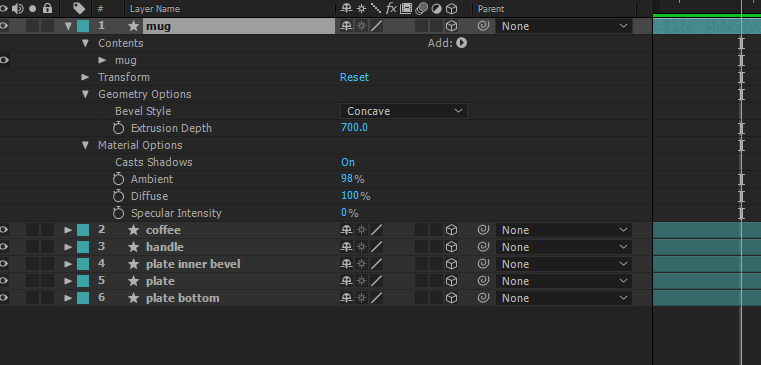Toggle 3D layer cube for coffee layer
This screenshot has height=365, width=761.
click(x=451, y=230)
